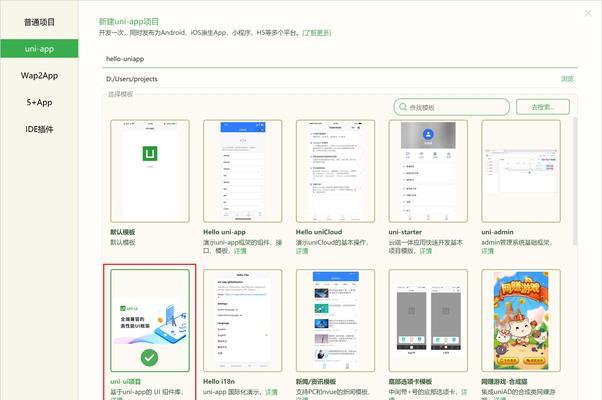
Task: Click the search magnifier icon
Action: pyautogui.click(x=403, y=107)
